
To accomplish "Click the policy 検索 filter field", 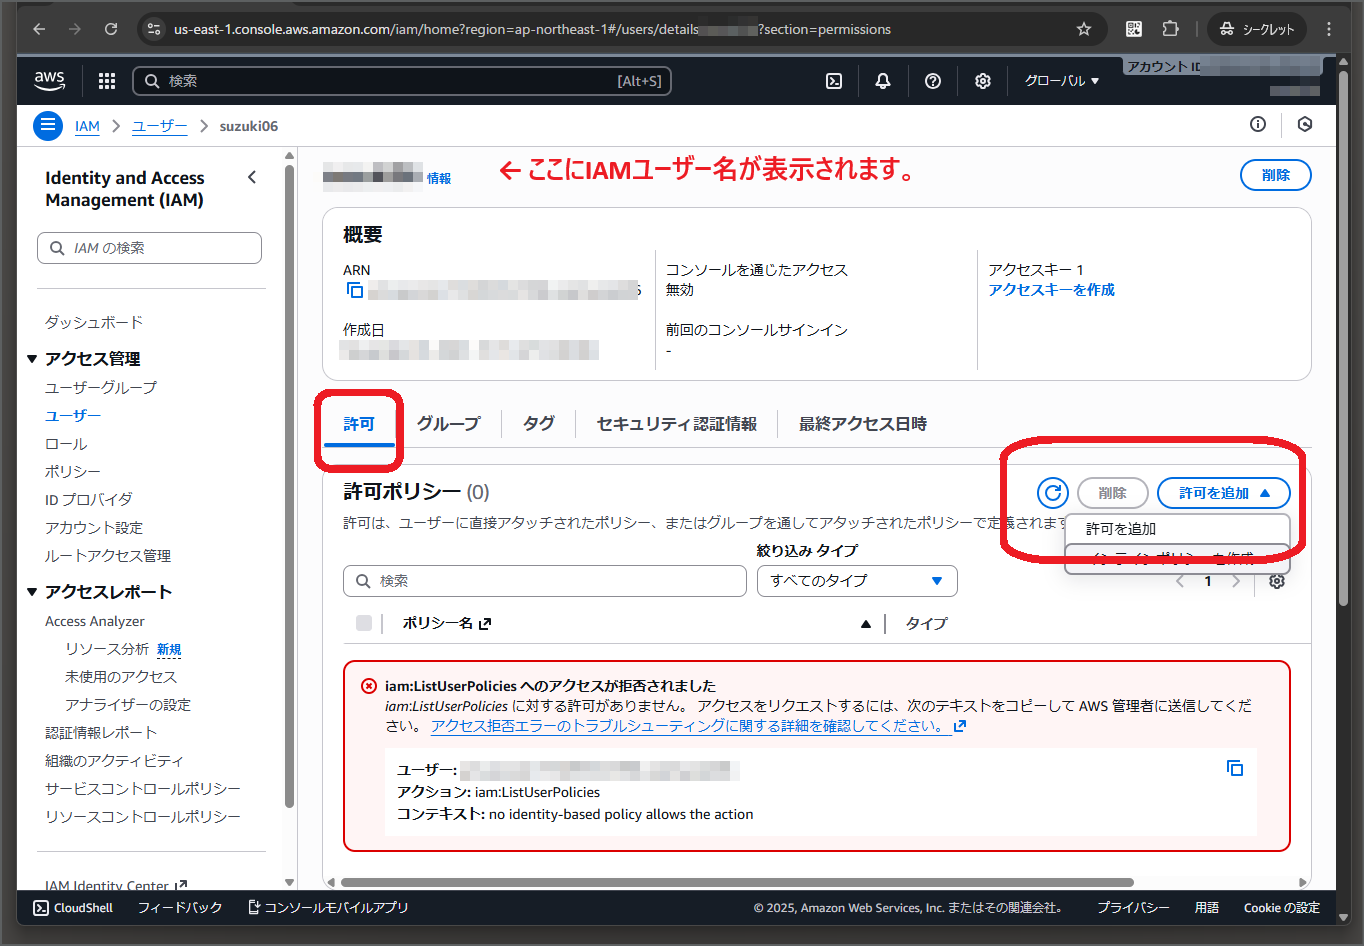I will [x=545, y=581].
